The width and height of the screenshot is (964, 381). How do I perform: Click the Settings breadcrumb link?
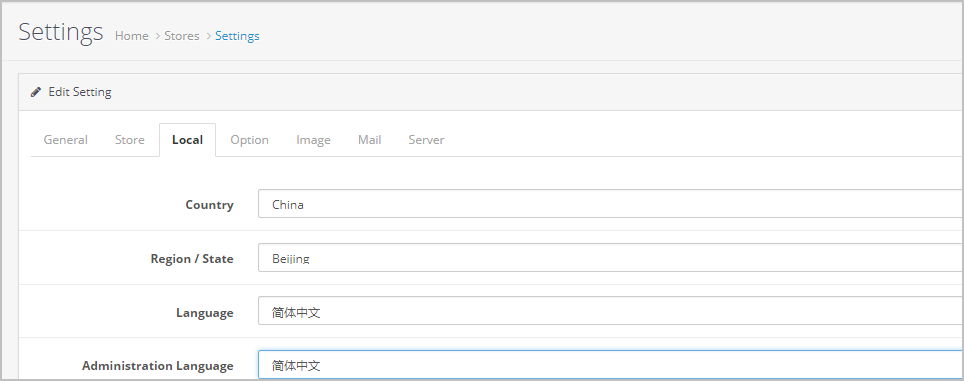point(237,36)
